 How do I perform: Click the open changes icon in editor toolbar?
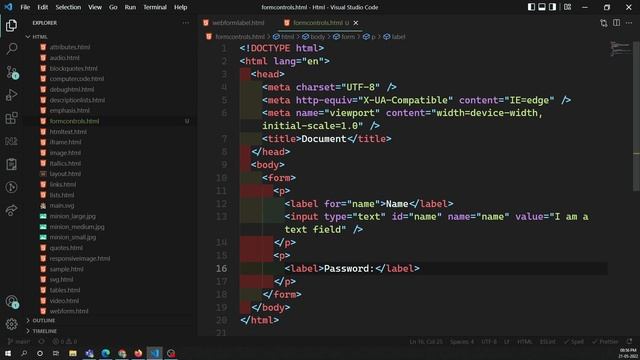pyautogui.click(x=604, y=23)
